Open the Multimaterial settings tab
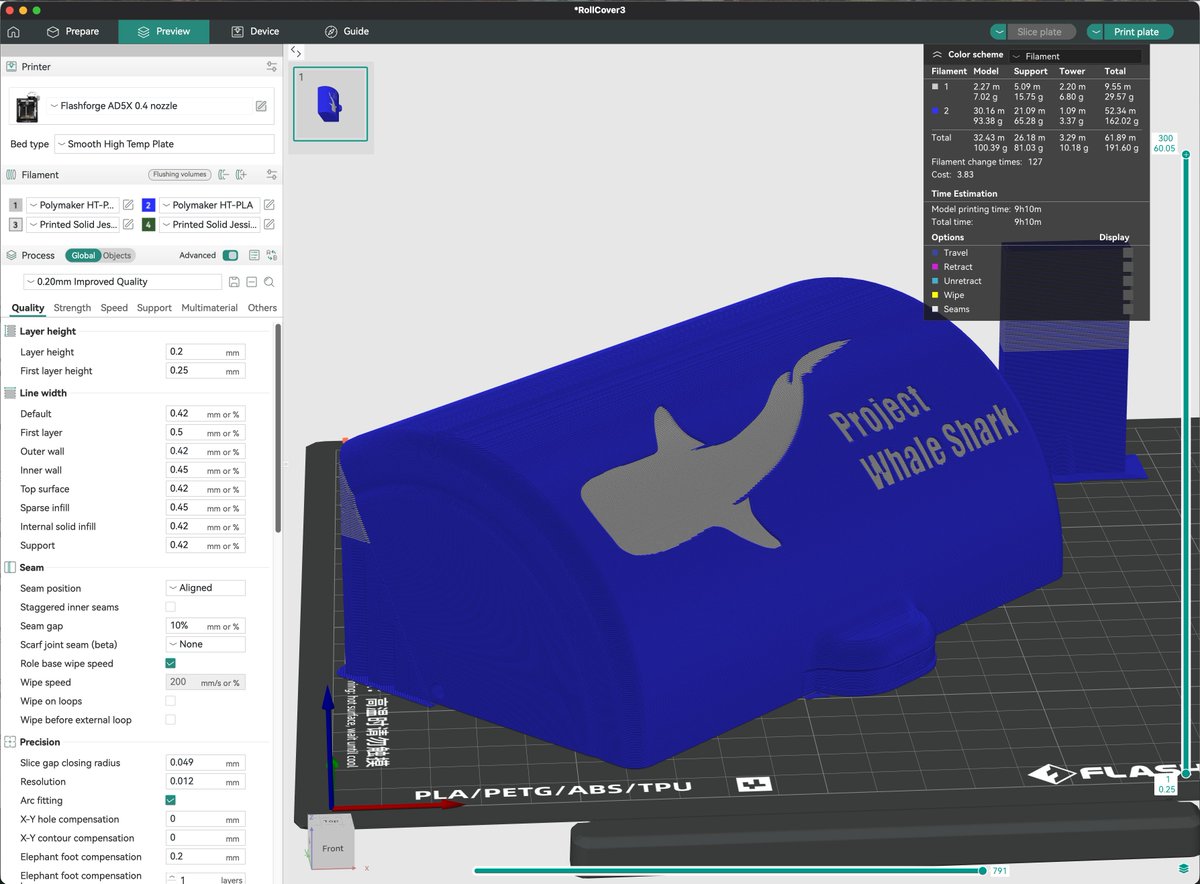The image size is (1200, 884). (209, 308)
